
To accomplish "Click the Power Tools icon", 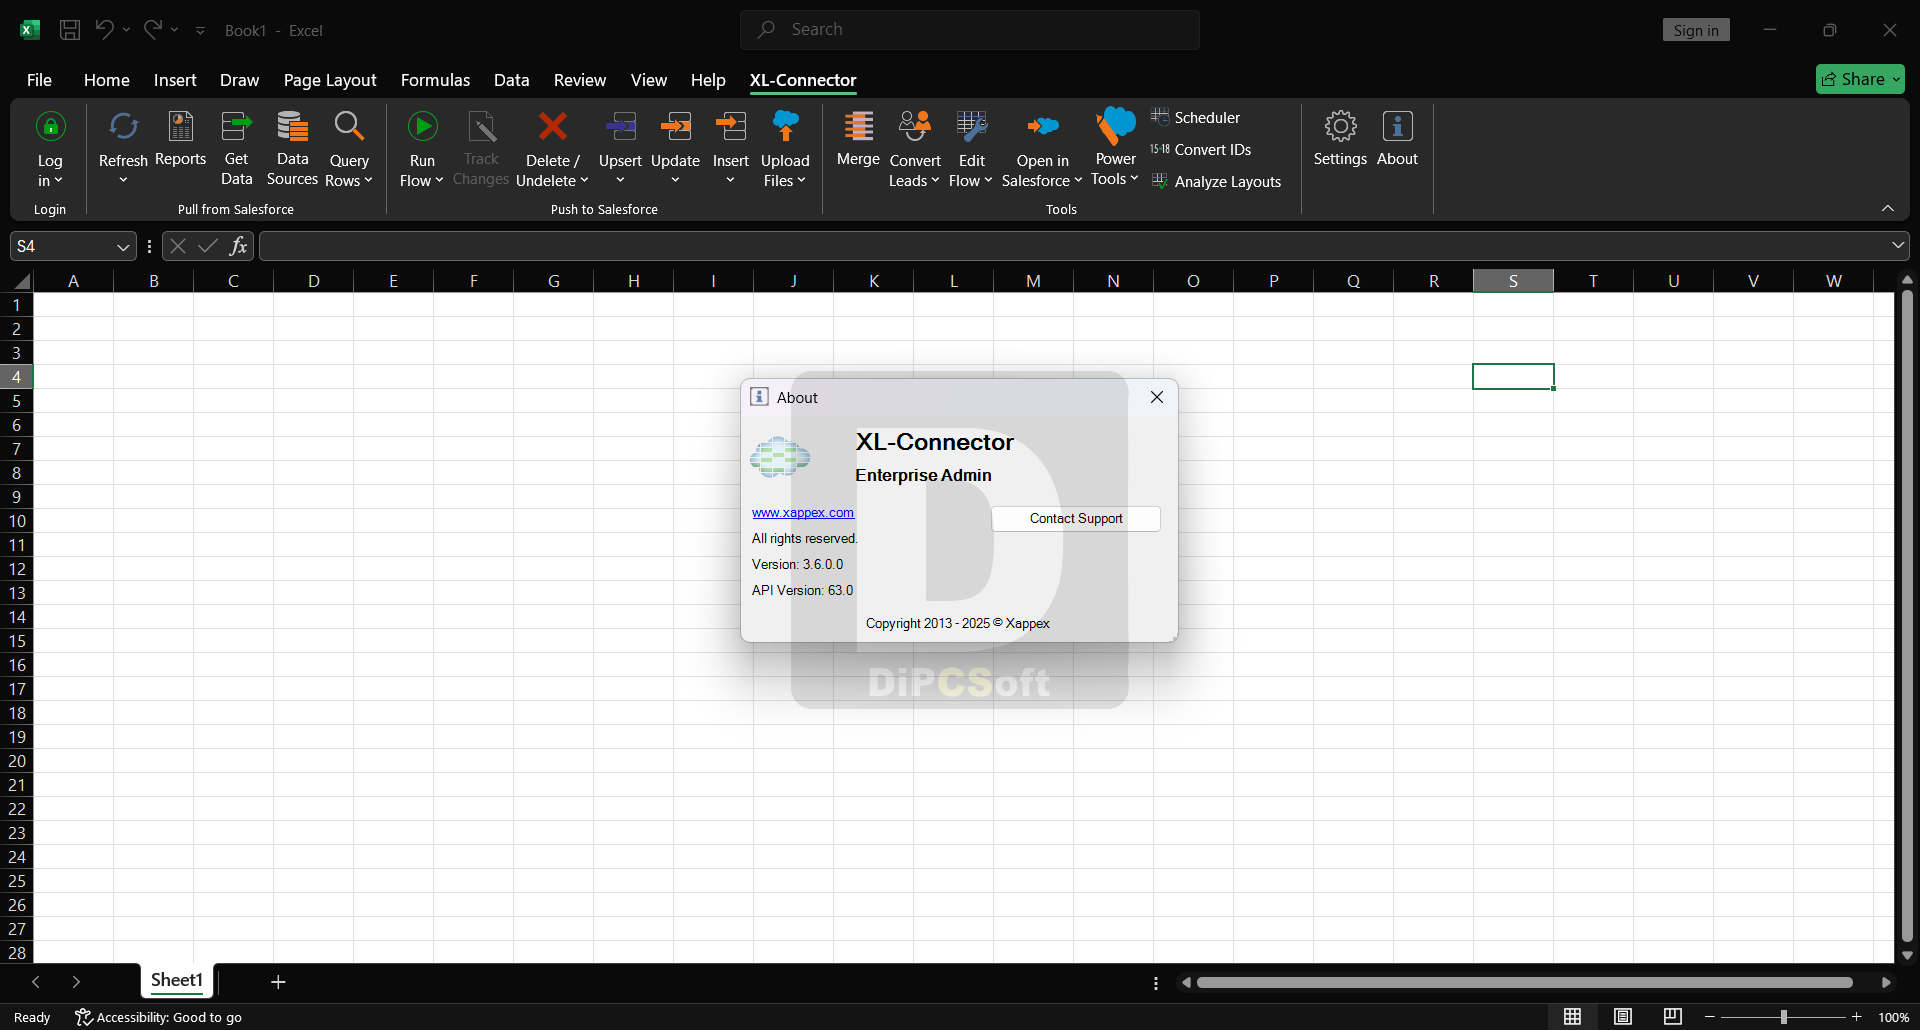I will 1115,127.
